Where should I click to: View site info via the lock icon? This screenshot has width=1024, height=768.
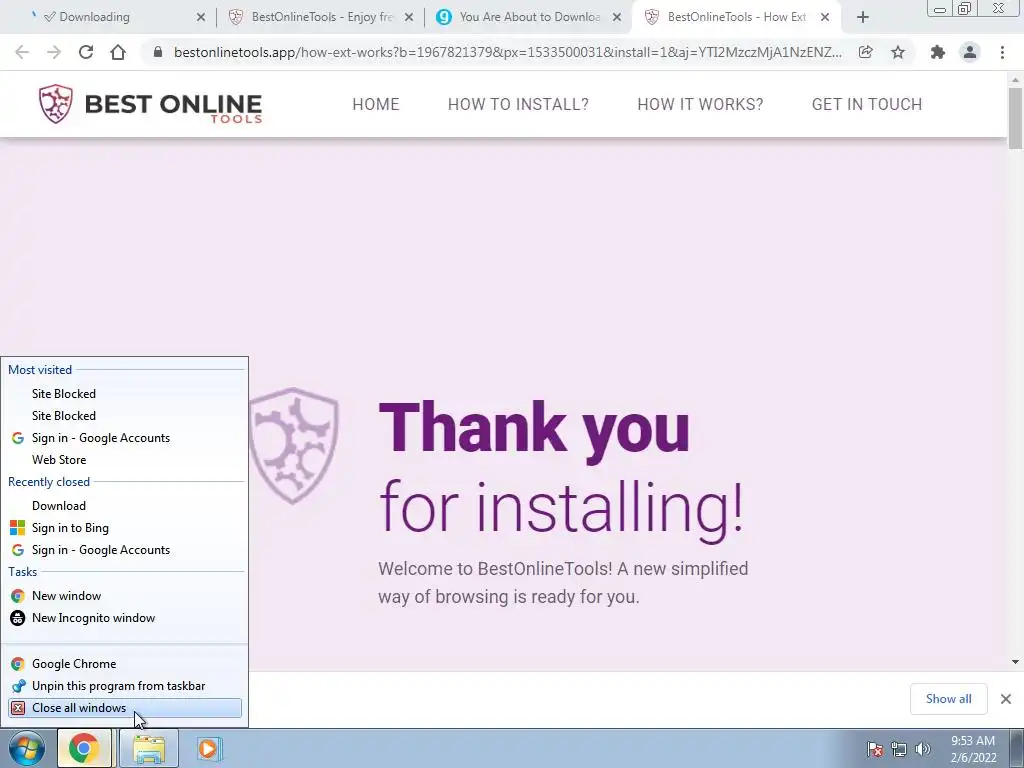pos(157,52)
